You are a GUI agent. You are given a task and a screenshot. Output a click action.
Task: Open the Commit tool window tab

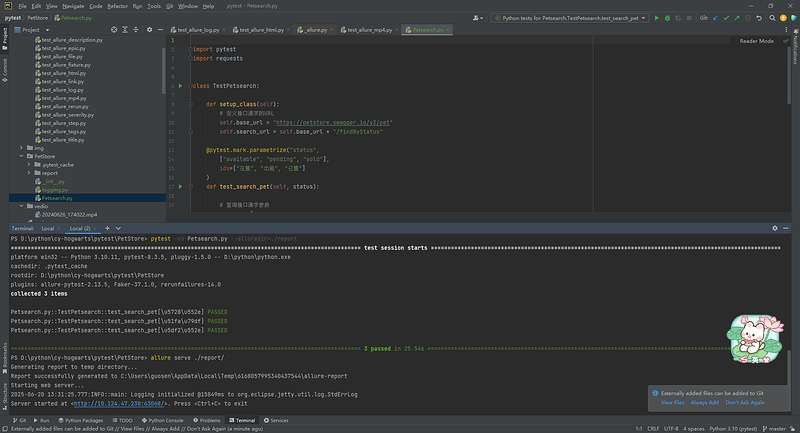click(5, 70)
